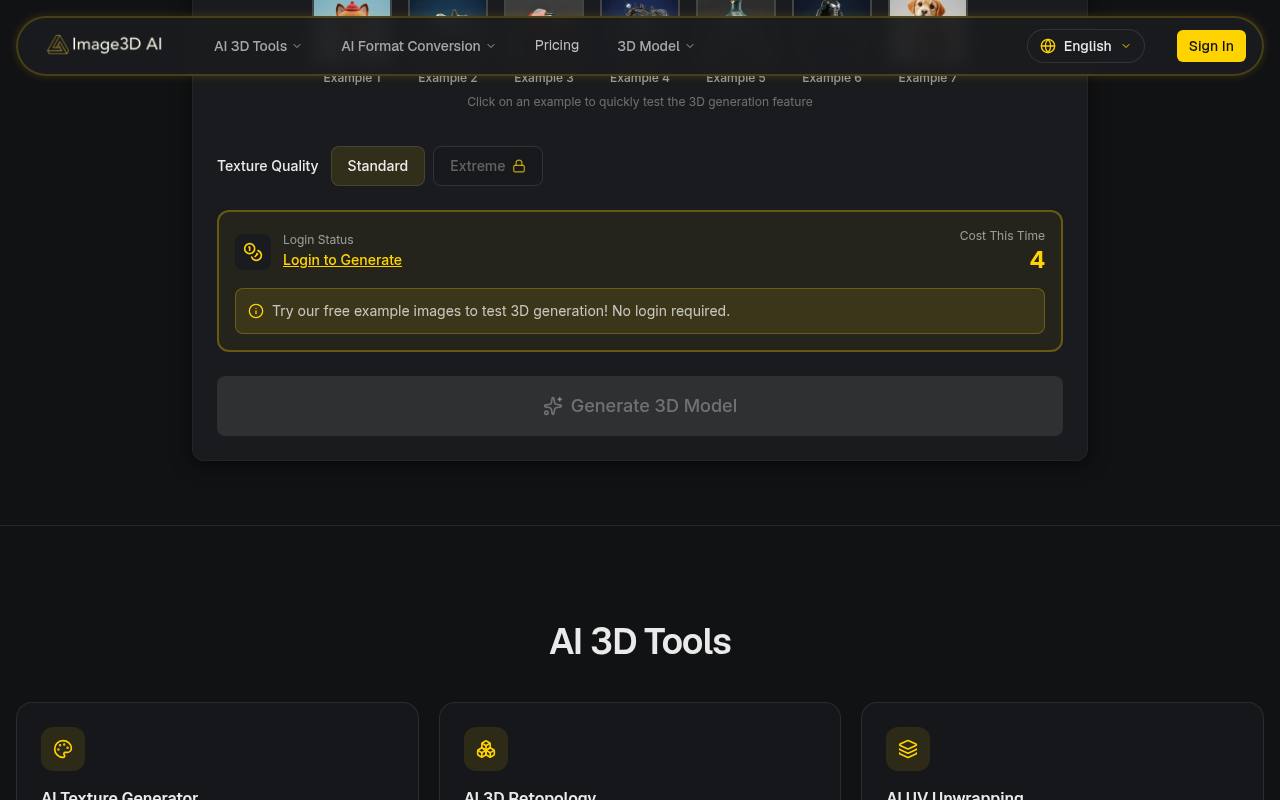
Task: Click the Image3D AI brand name
Action: pos(117,45)
